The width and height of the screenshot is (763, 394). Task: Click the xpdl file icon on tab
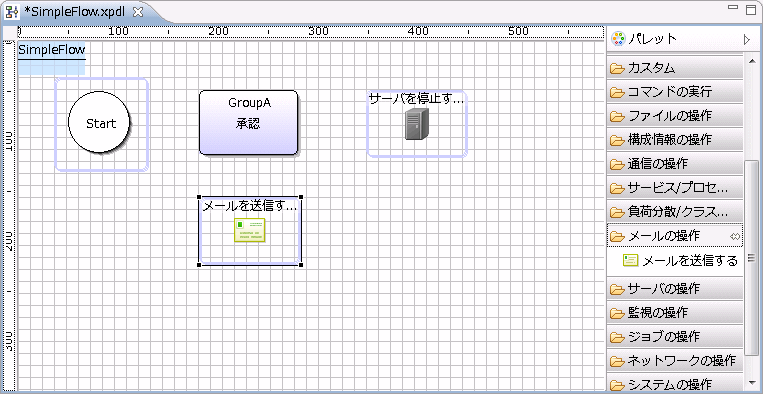[x=12, y=12]
